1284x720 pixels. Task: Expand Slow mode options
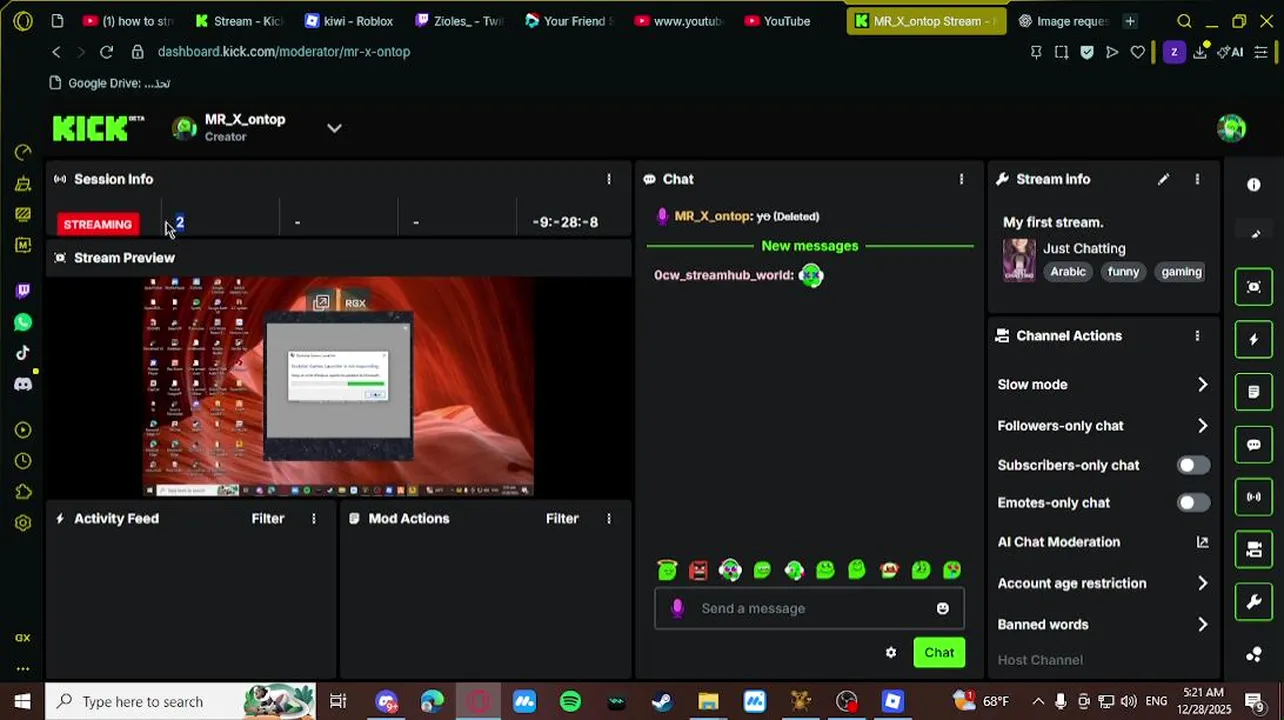[1202, 384]
